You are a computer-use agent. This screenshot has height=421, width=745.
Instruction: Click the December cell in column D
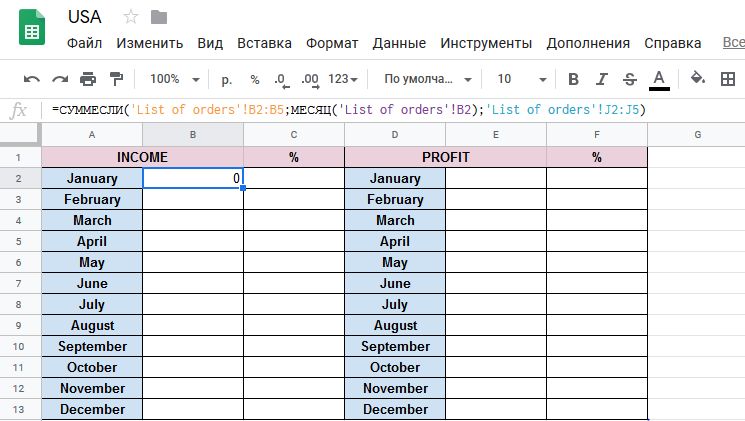(x=395, y=410)
